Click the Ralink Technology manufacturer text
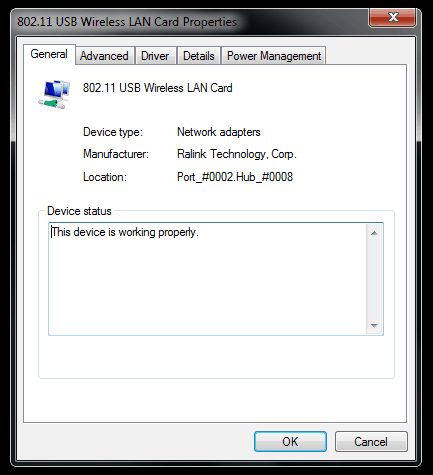This screenshot has width=433, height=475. 237,154
